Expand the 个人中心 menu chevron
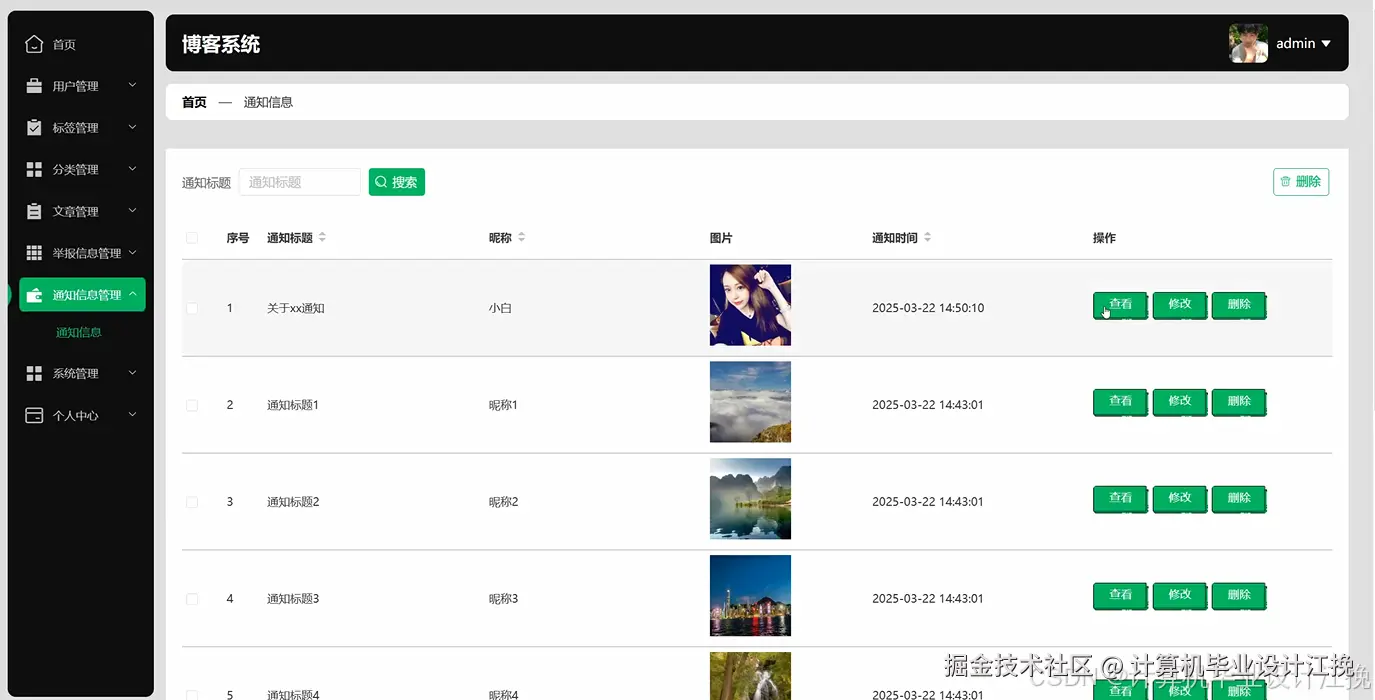 [x=133, y=415]
